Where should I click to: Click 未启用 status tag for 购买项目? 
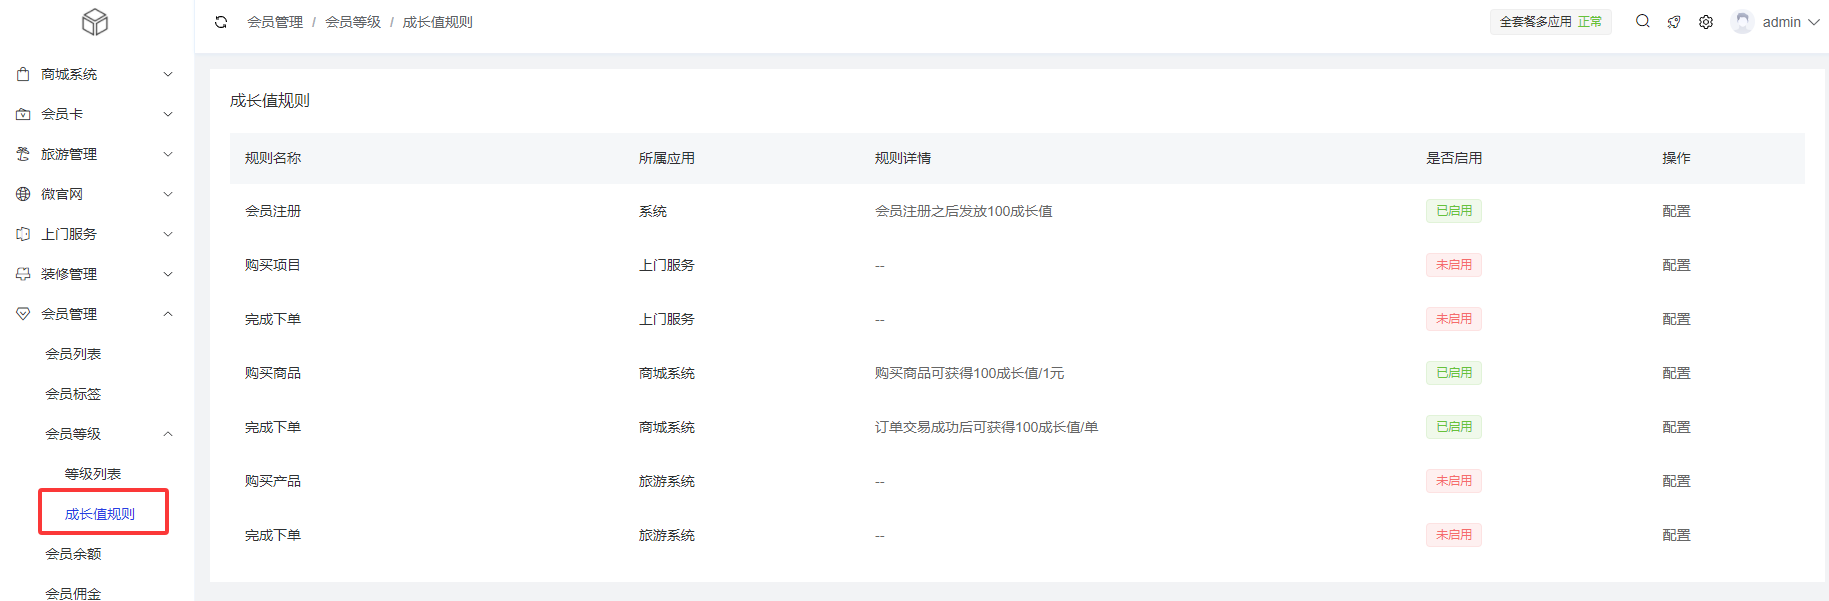click(1453, 265)
